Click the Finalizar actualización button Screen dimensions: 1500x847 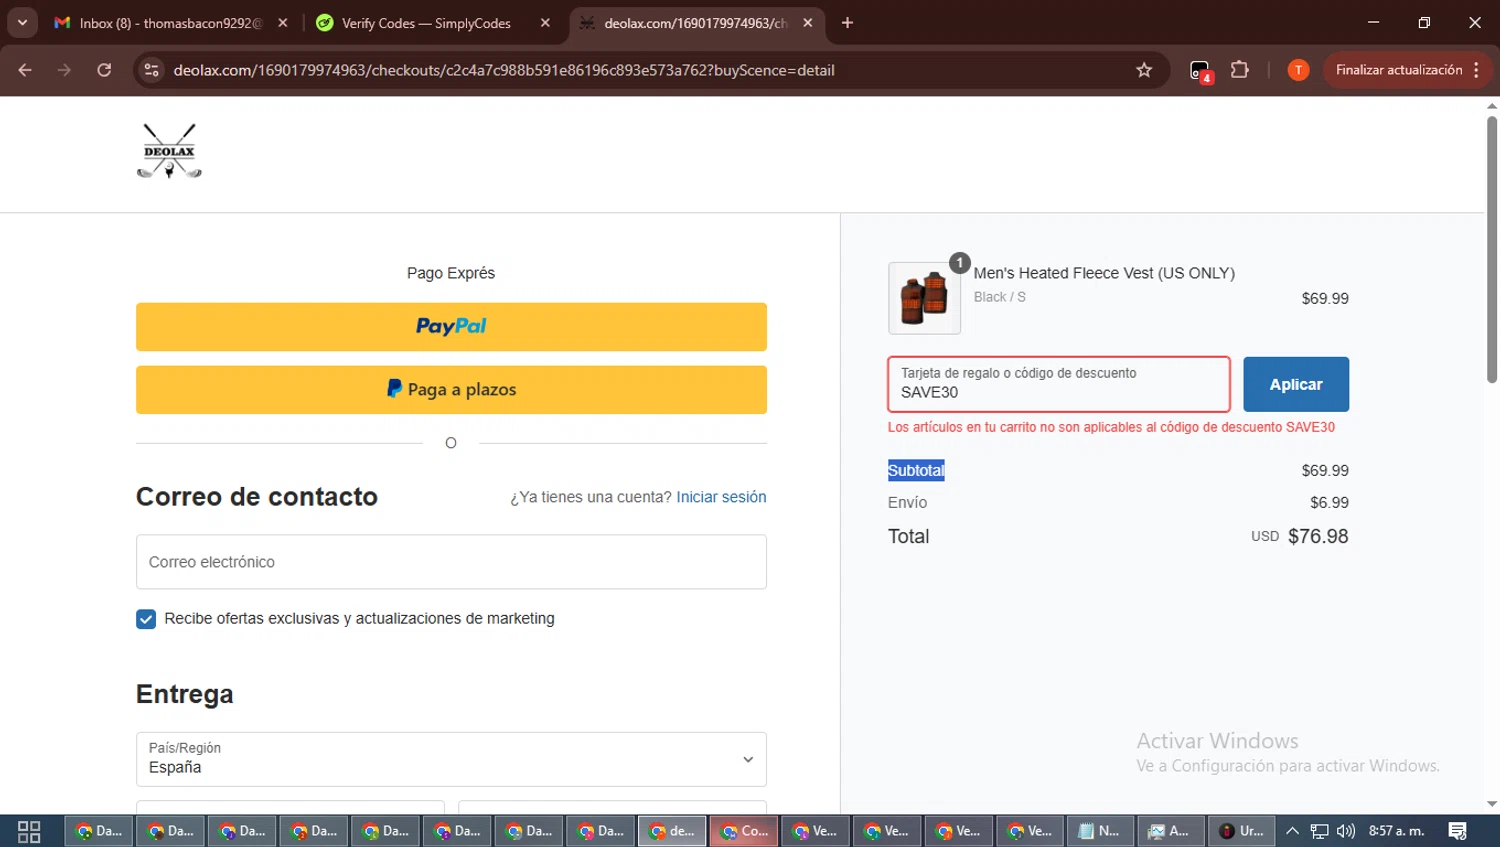click(1407, 70)
